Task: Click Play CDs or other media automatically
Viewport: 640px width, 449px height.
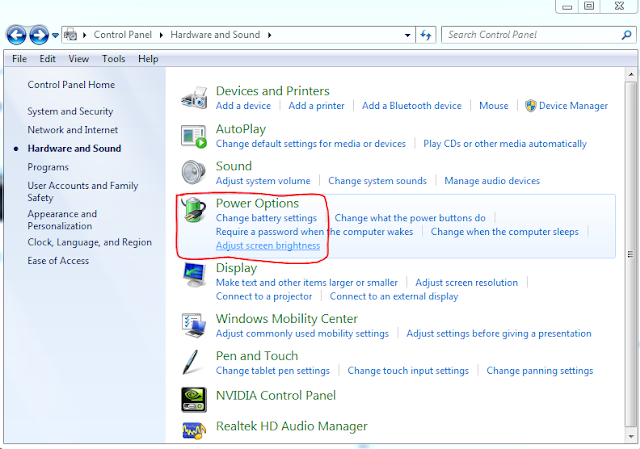Action: pos(504,144)
